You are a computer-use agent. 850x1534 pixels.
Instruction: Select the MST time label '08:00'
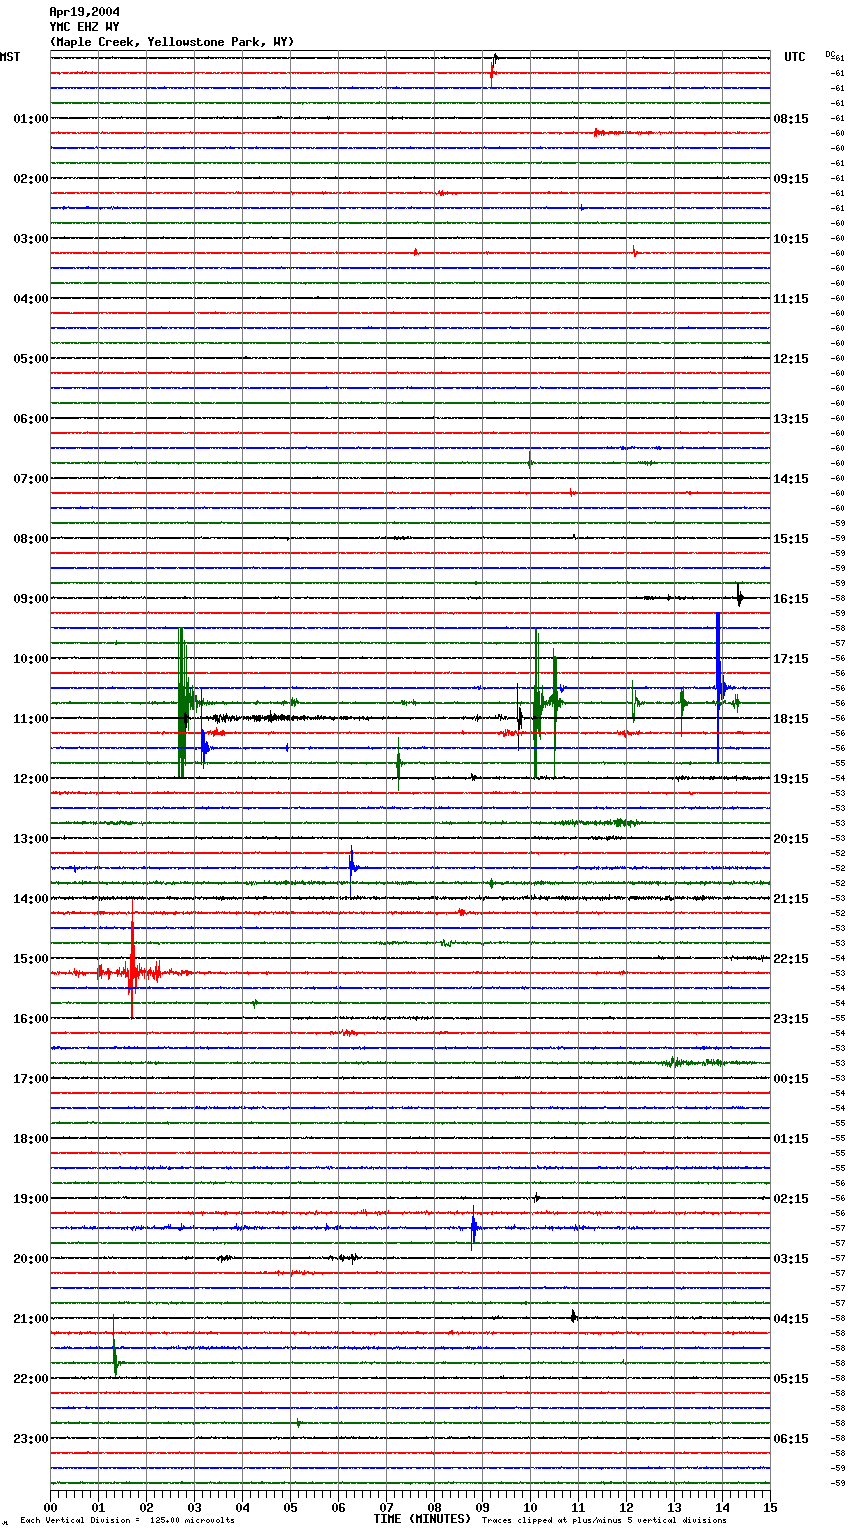31,539
